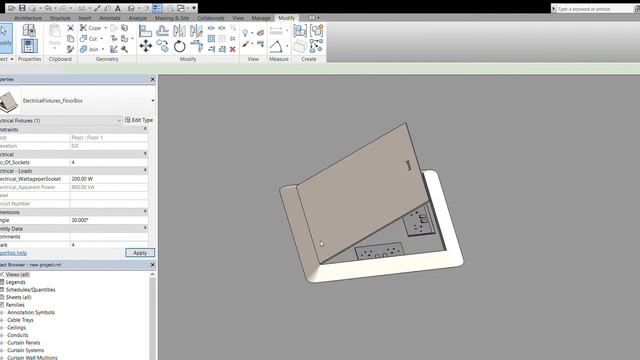The image size is (640, 360).
Task: Click the Cut to Clipboard scissors icon
Action: coord(71,28)
